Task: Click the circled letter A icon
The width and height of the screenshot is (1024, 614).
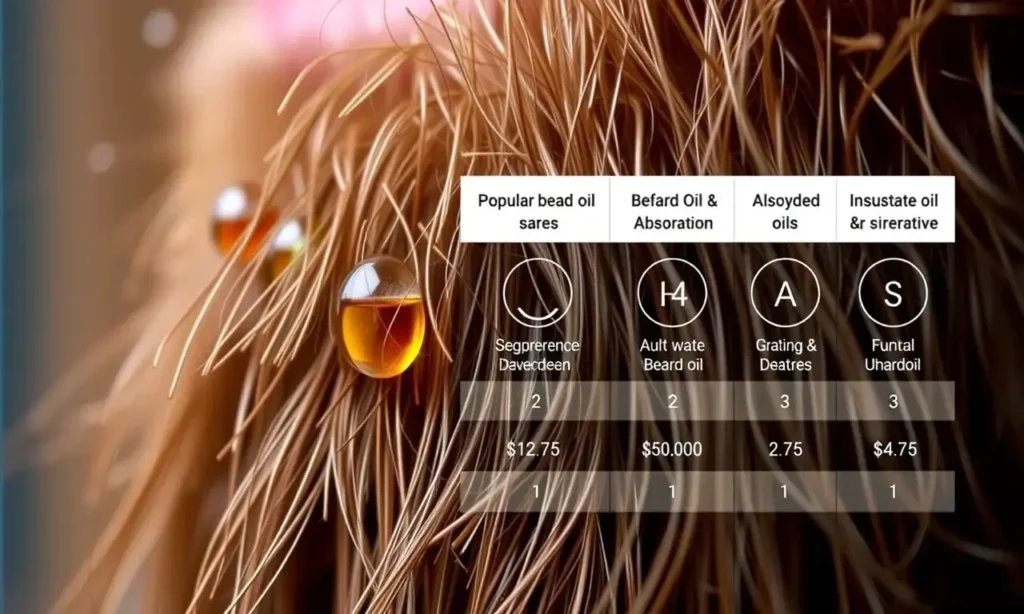Action: click(x=785, y=293)
